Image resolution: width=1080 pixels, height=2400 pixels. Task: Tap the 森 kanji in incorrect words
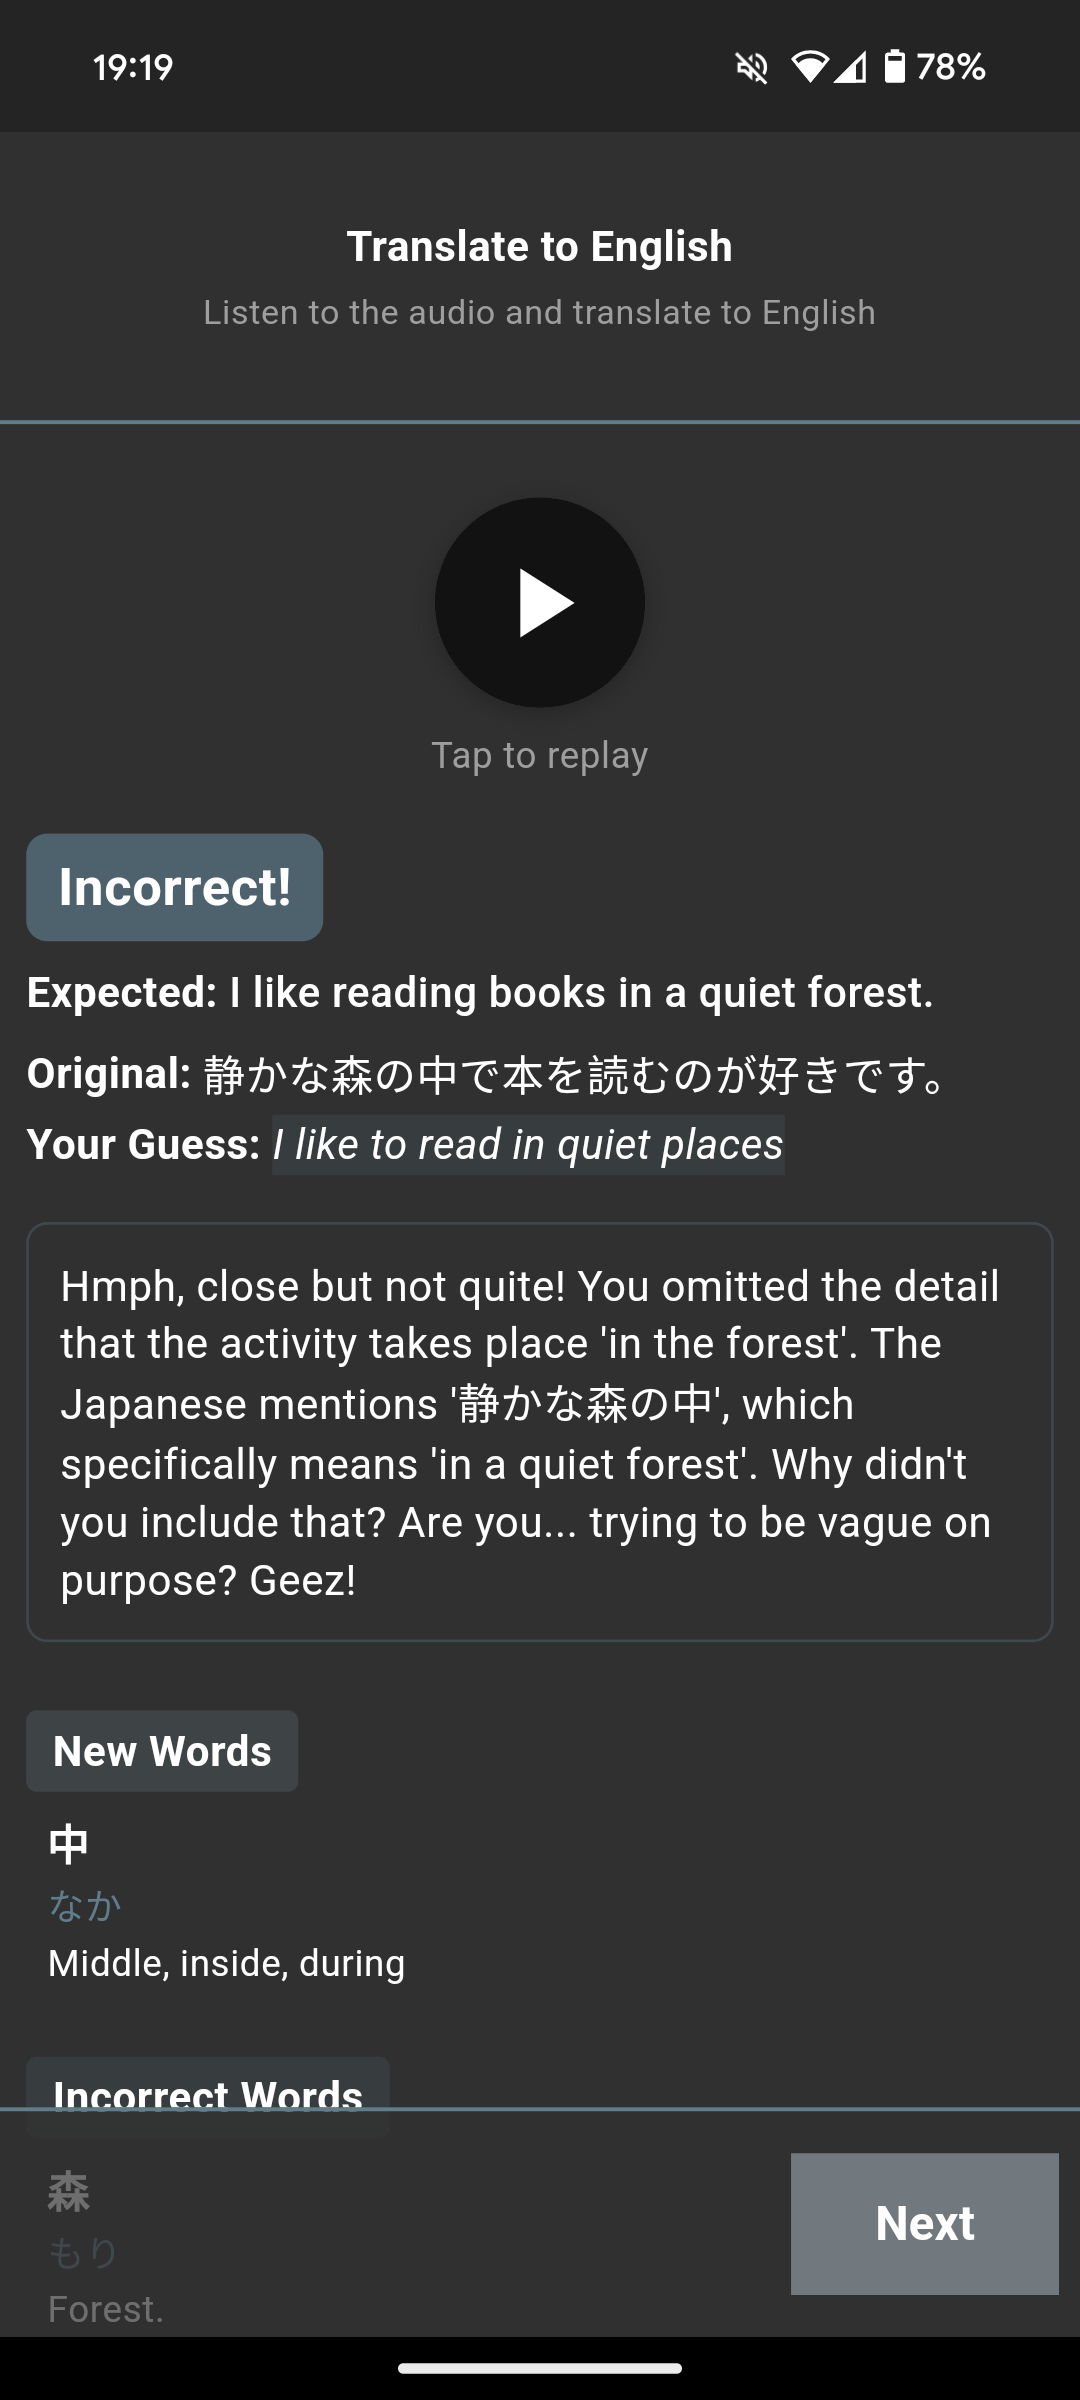pos(69,2193)
